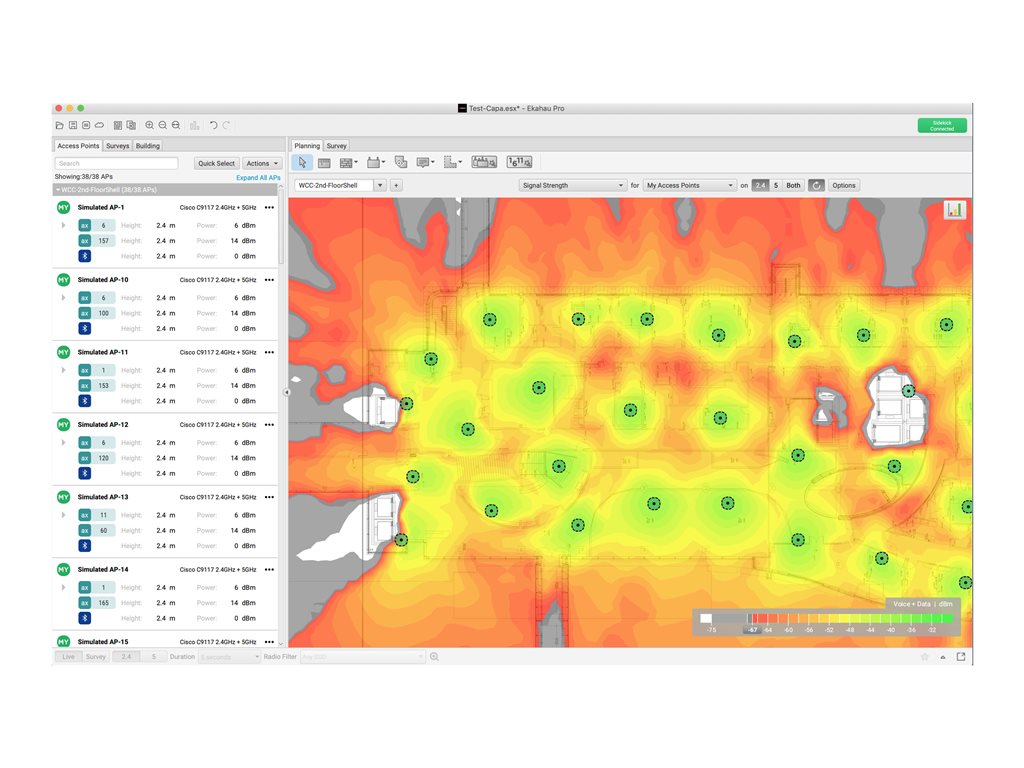Switch to the Building tab
This screenshot has height=768, width=1024.
pos(148,146)
